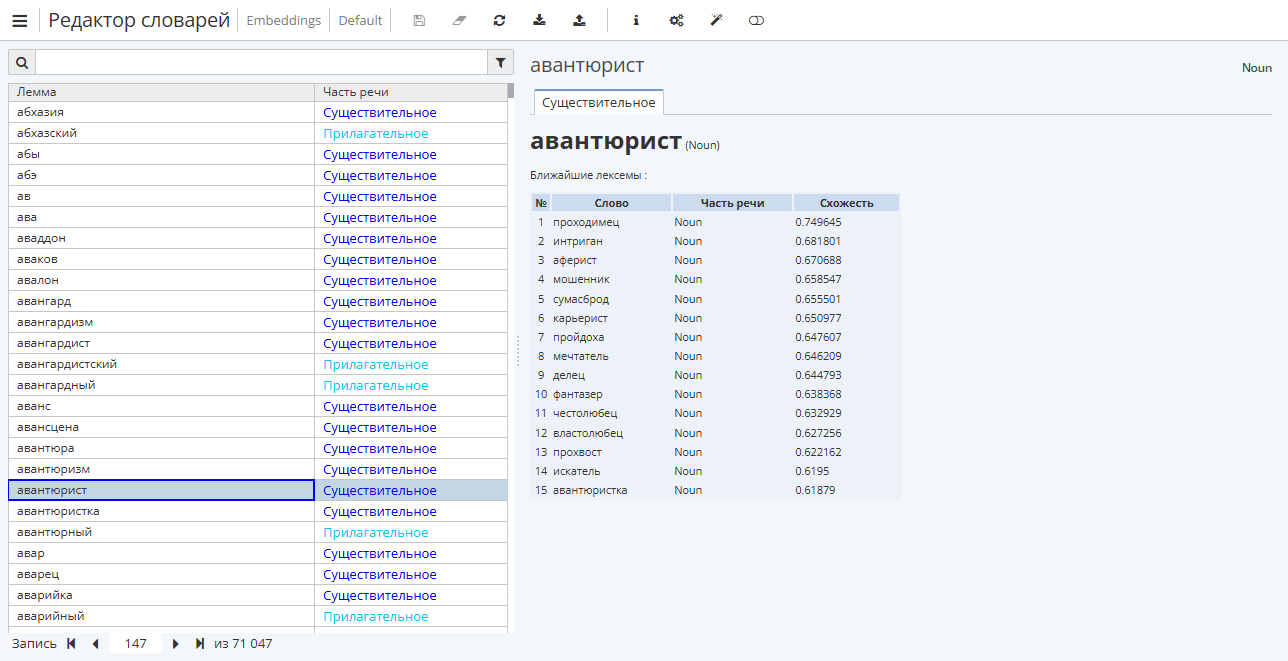Screen dimensions: 1288x661
Task: Open the info icon in toolbar
Action: point(636,20)
